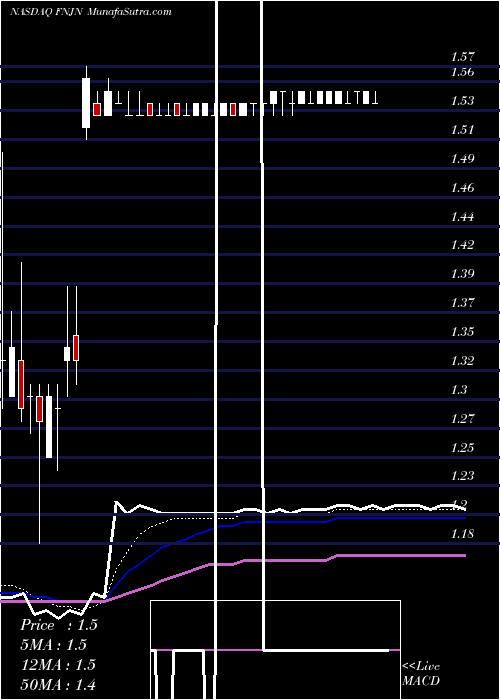Click the 1.27 price axis label
500x700 pixels.
click(x=462, y=419)
